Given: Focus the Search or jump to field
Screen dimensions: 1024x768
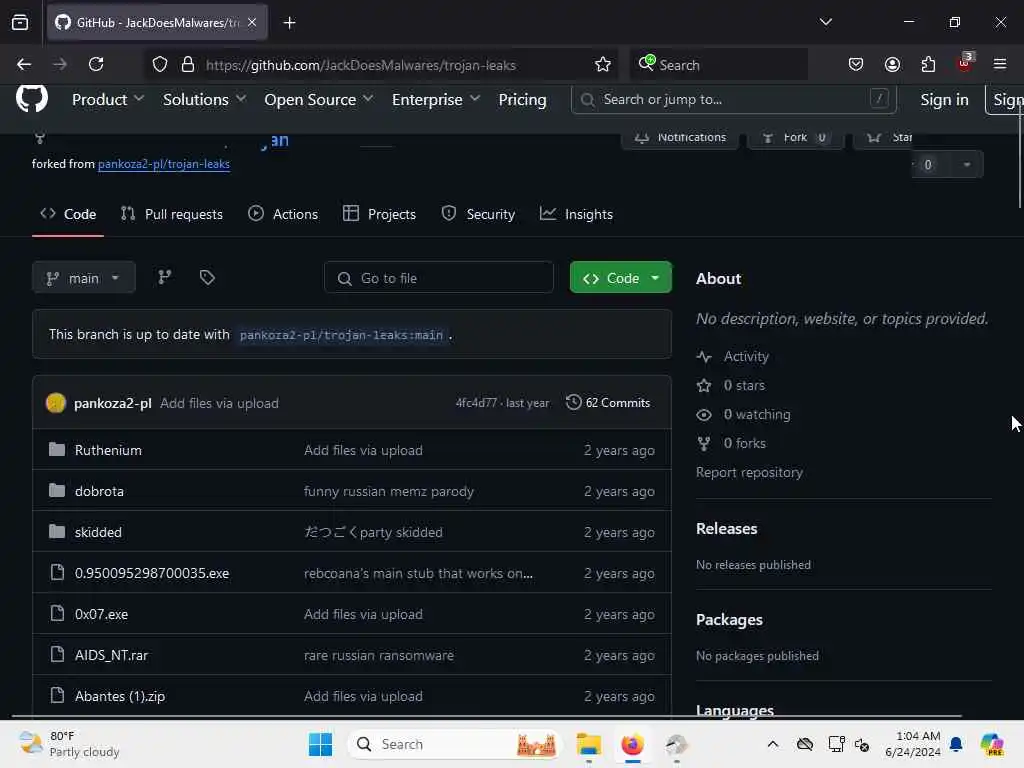Looking at the screenshot, I should (x=733, y=99).
